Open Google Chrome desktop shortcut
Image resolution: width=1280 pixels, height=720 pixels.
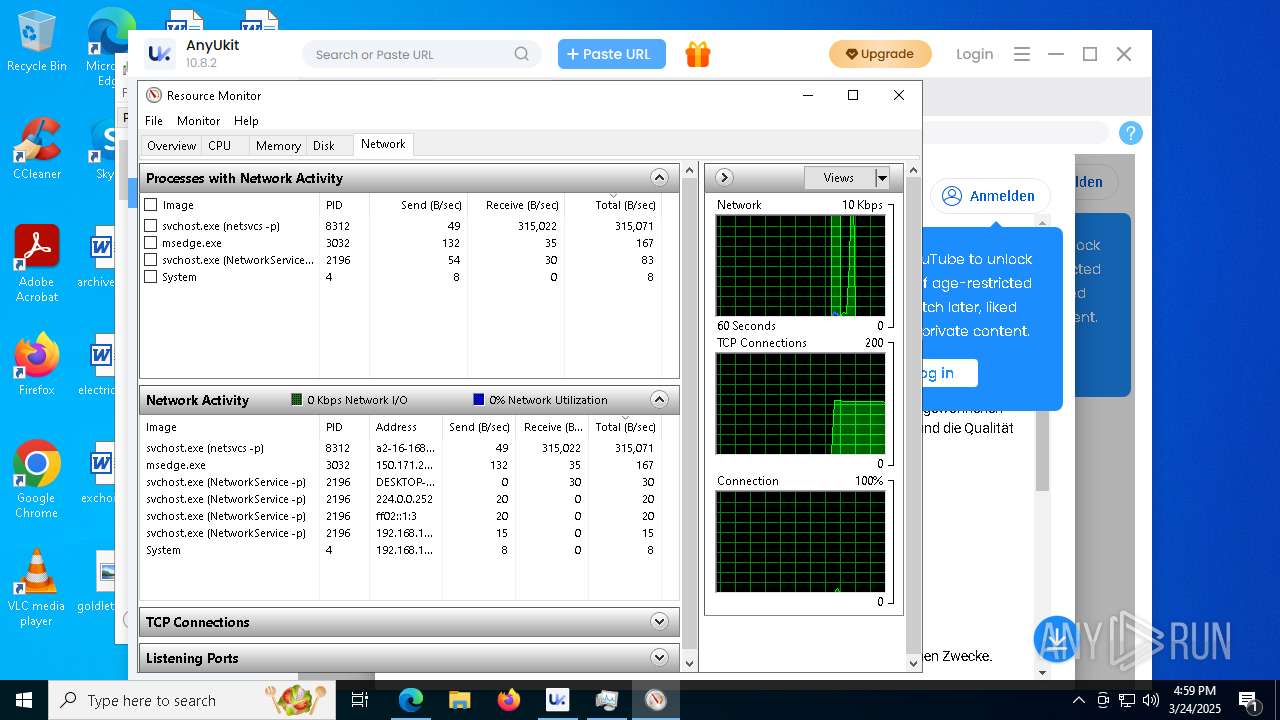point(36,480)
